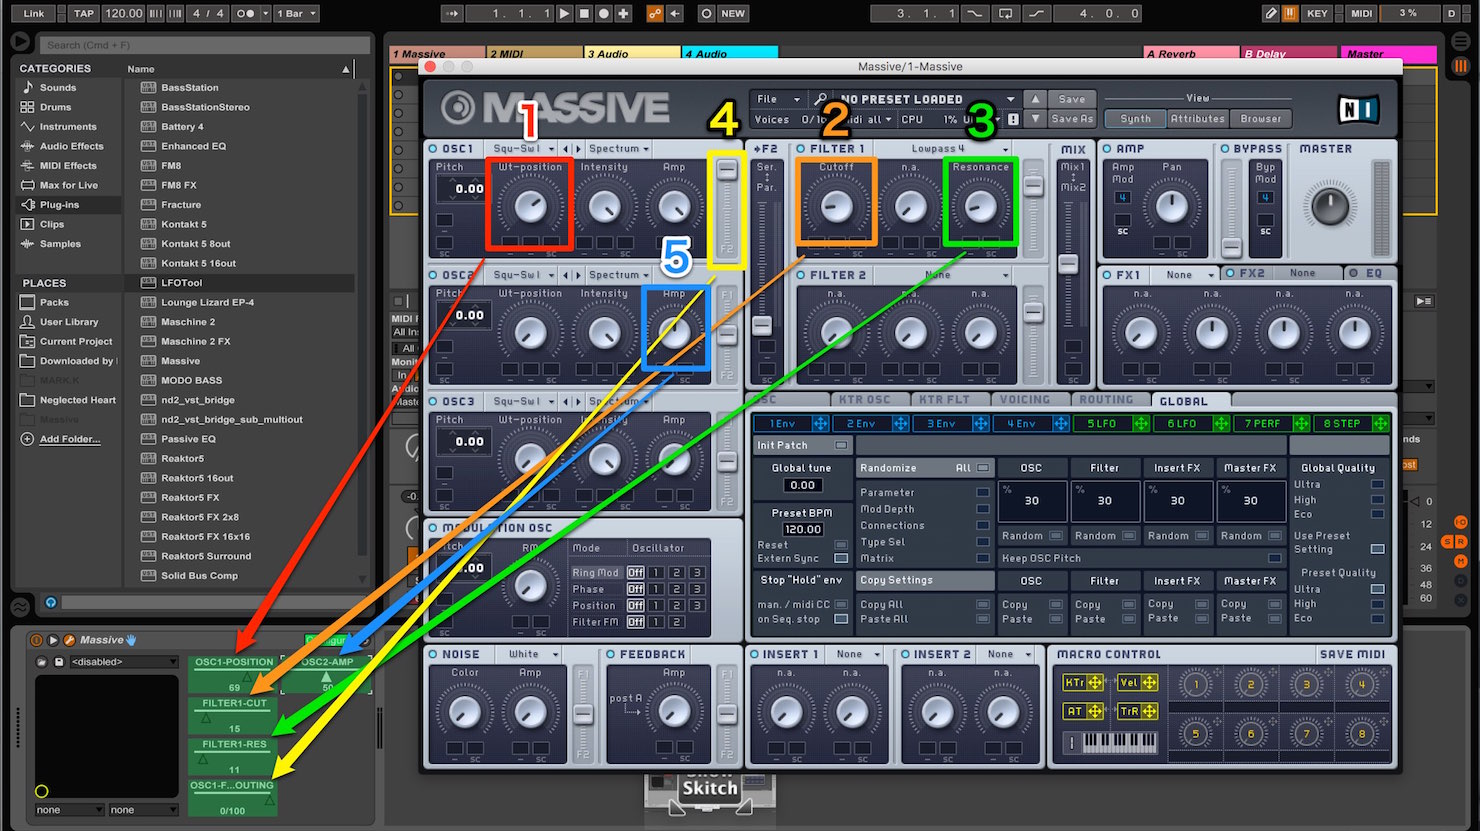
Task: Click the Add Folder link
Action: (x=69, y=439)
